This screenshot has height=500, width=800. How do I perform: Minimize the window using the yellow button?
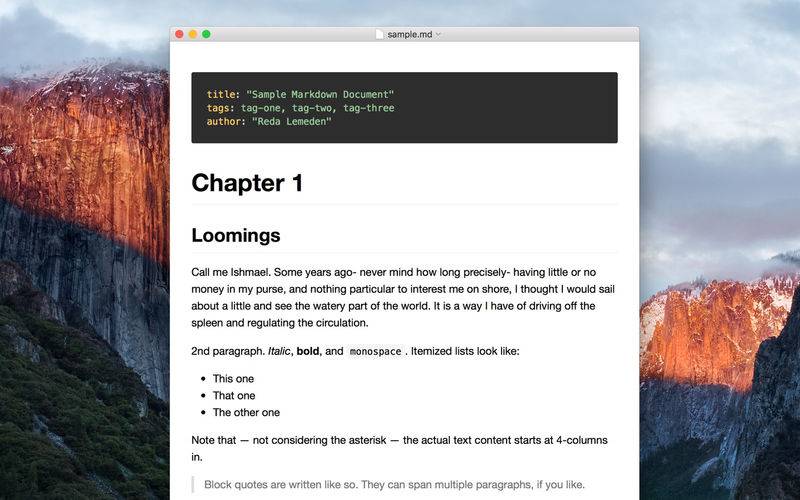(193, 34)
